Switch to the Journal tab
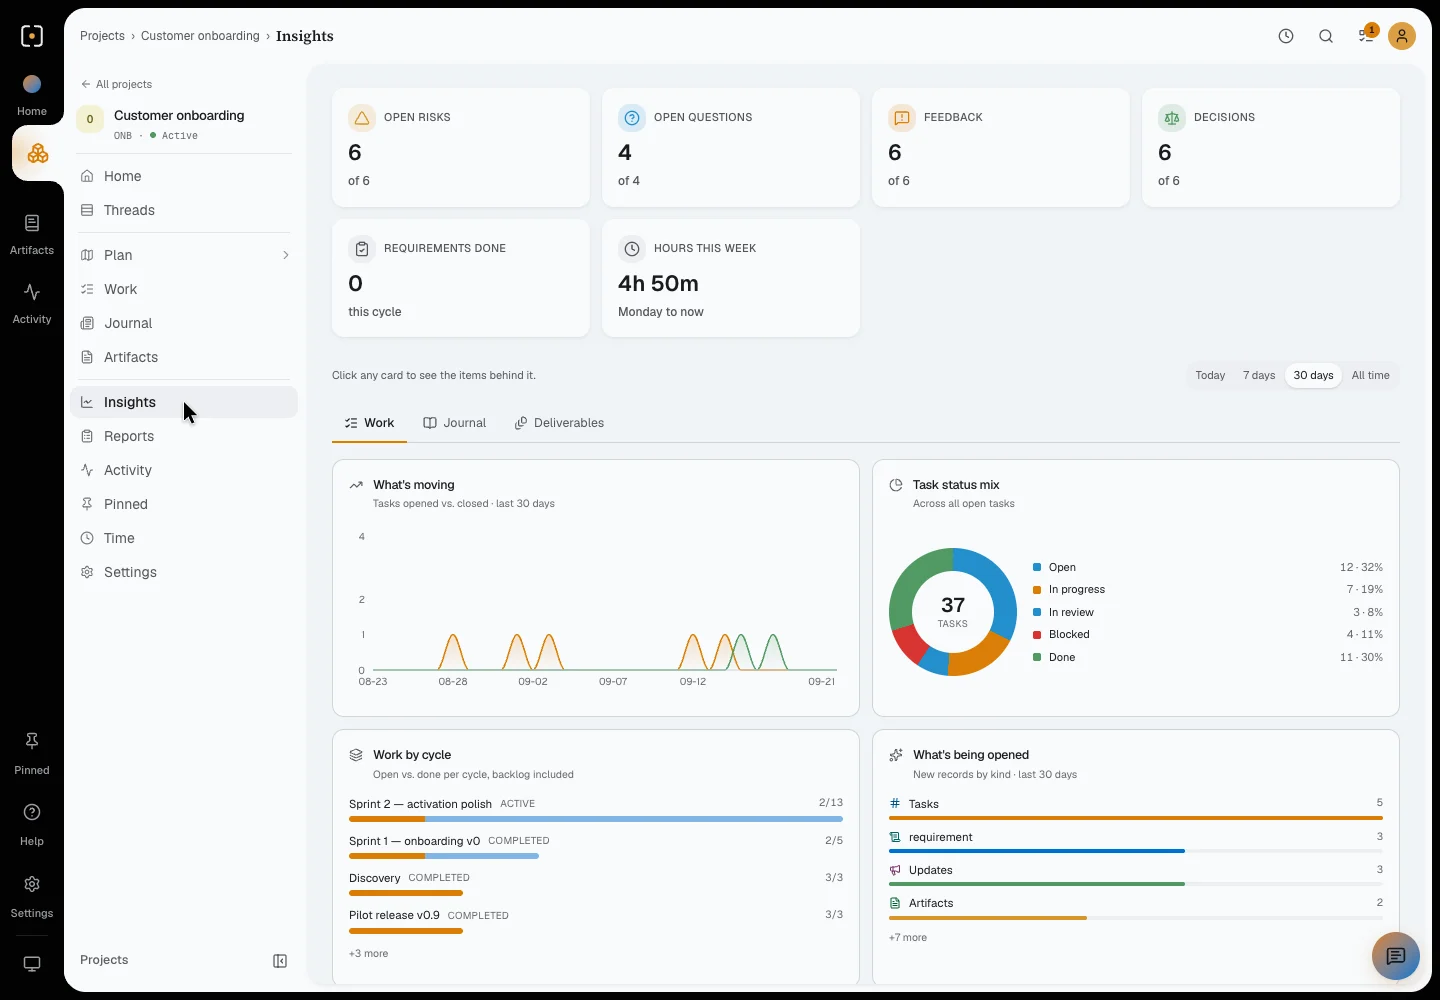This screenshot has height=1000, width=1440. pos(455,423)
